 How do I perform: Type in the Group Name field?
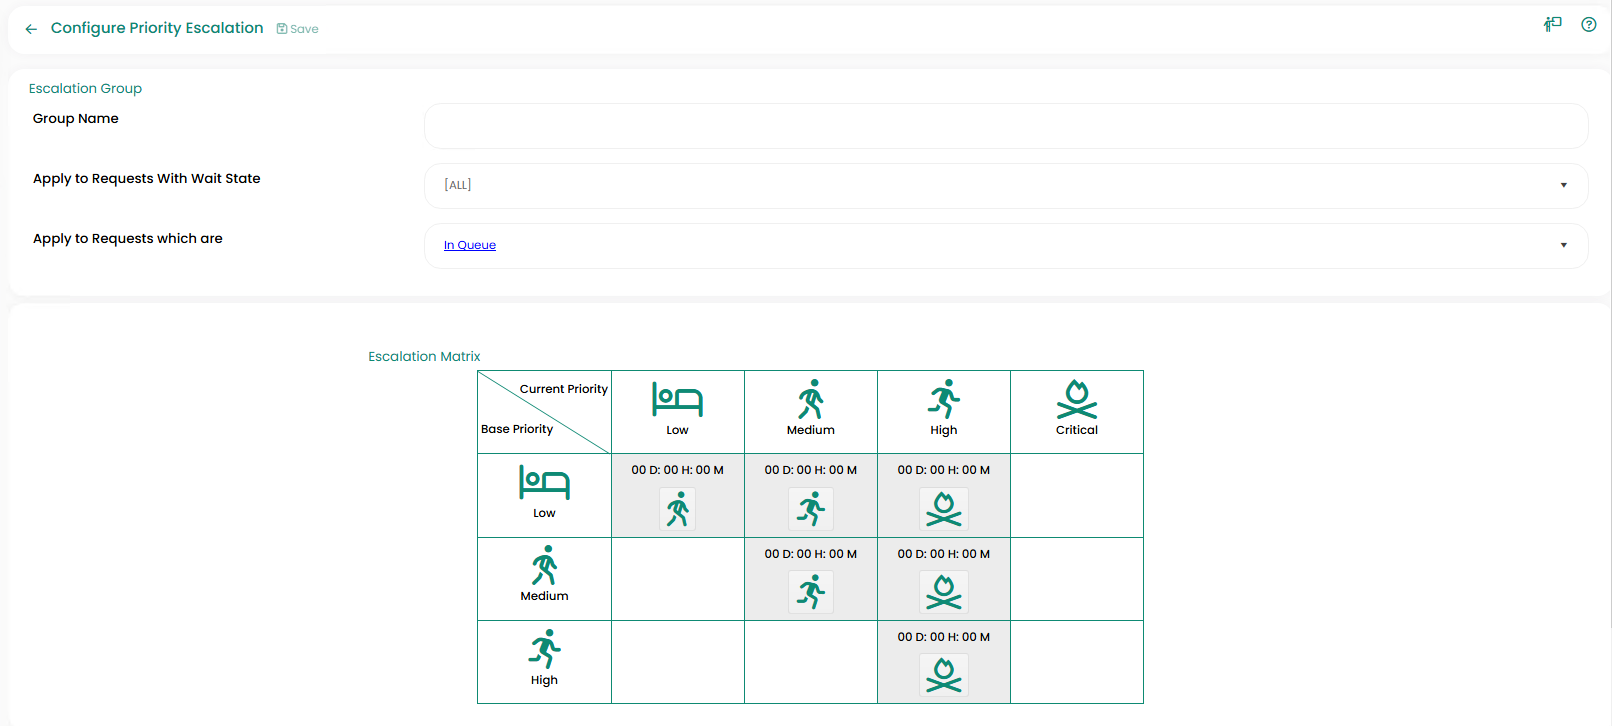(1005, 126)
